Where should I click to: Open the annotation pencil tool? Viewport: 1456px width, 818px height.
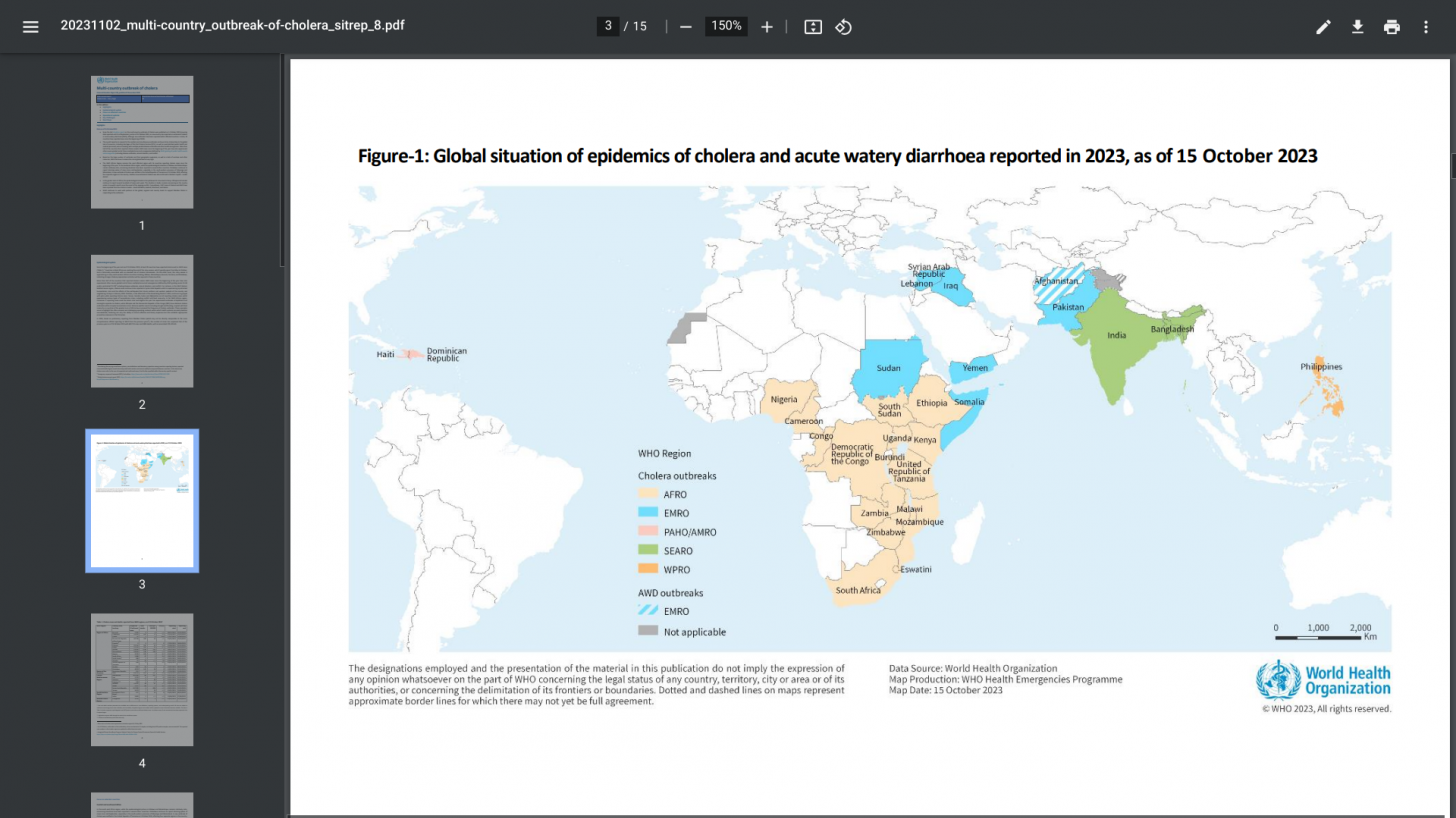[x=1323, y=27]
